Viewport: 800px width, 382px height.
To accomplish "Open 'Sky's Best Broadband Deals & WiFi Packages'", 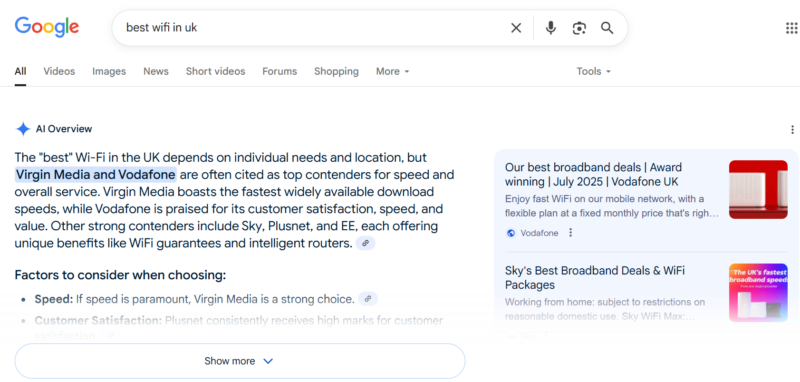I will click(x=595, y=277).
